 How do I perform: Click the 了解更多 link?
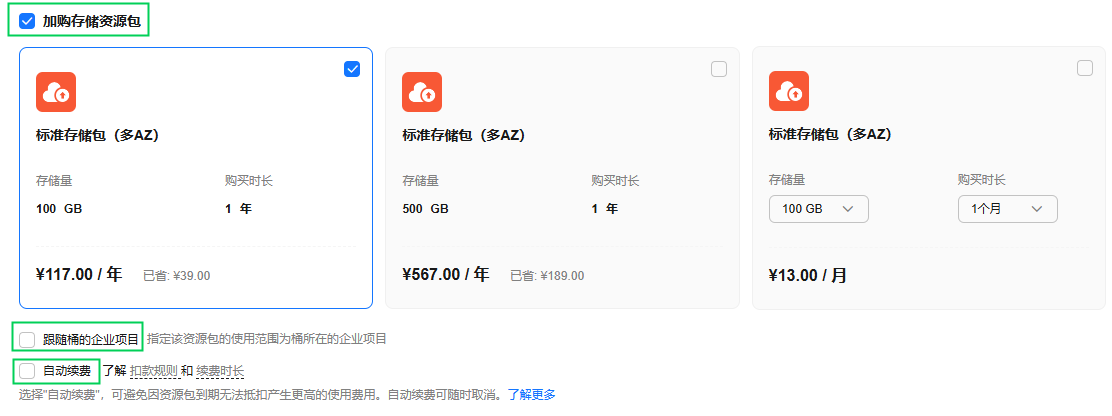[x=532, y=395]
